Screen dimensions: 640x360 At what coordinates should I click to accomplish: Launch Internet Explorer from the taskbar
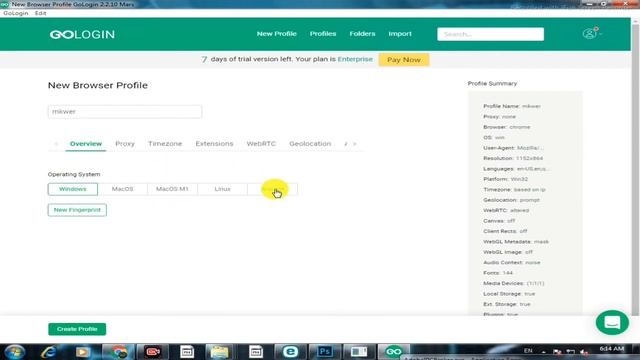[x=49, y=352]
